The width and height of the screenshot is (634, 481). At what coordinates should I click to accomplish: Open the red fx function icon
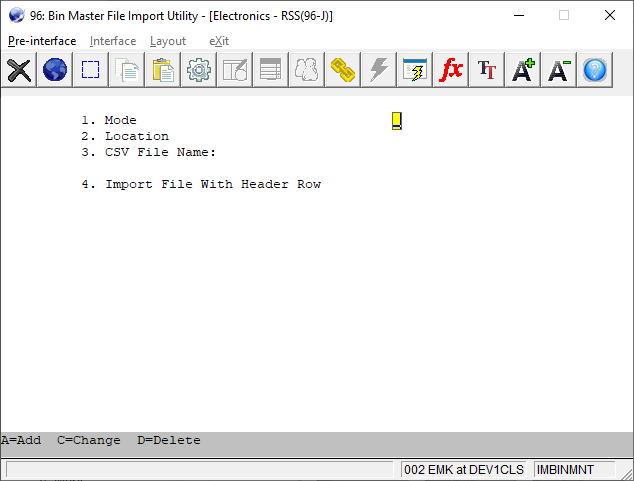(450, 70)
